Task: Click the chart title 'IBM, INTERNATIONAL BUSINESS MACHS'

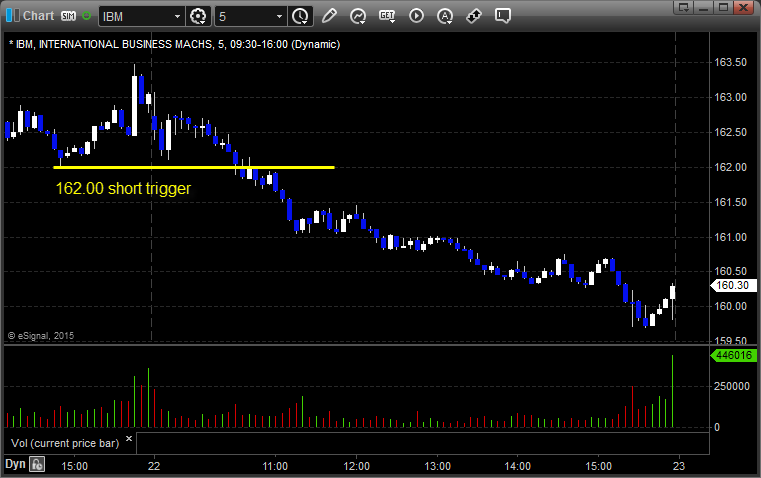Action: click(114, 44)
